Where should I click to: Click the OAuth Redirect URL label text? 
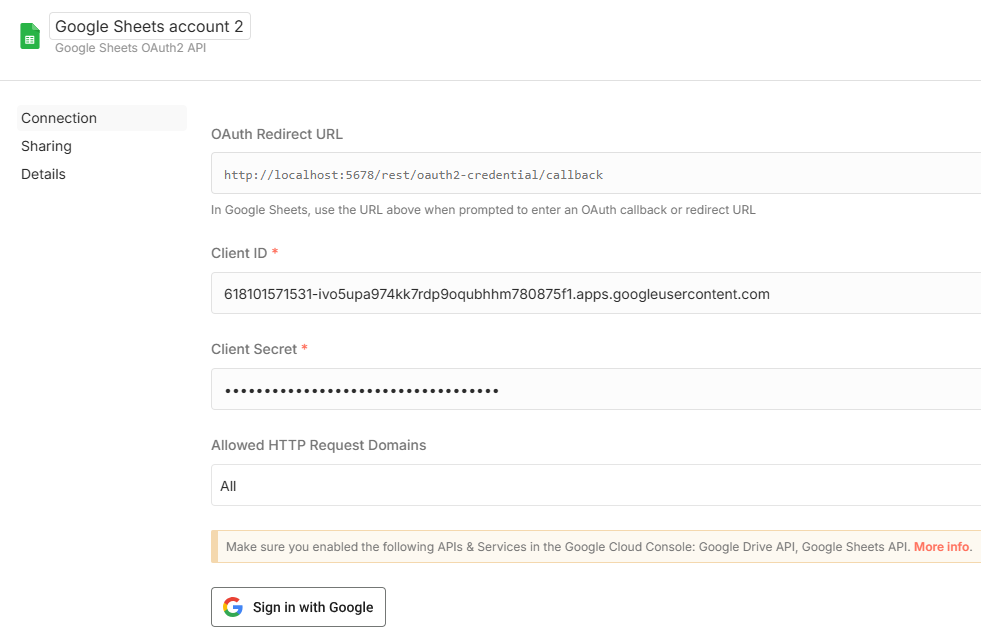click(x=277, y=134)
